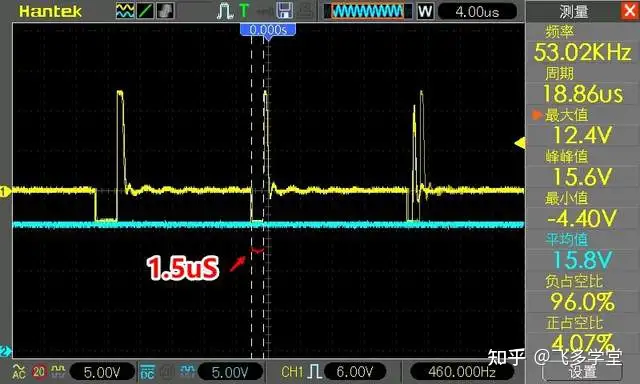
Task: Click the W window mode icon
Action: [x=425, y=11]
